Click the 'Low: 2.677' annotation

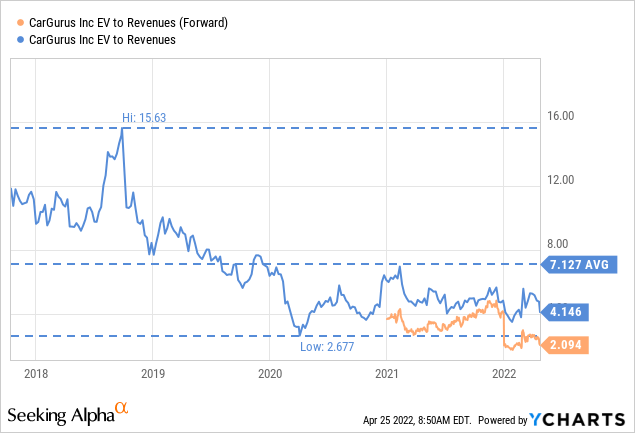point(327,347)
